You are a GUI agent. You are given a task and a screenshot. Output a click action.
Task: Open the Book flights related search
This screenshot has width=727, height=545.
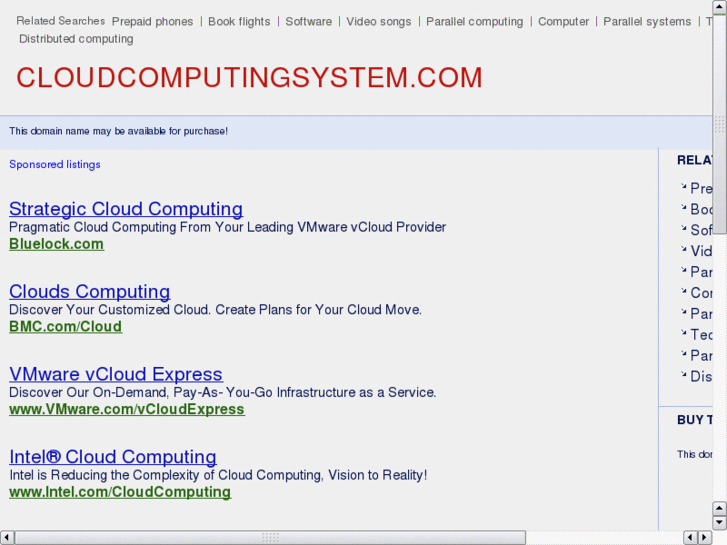(239, 22)
